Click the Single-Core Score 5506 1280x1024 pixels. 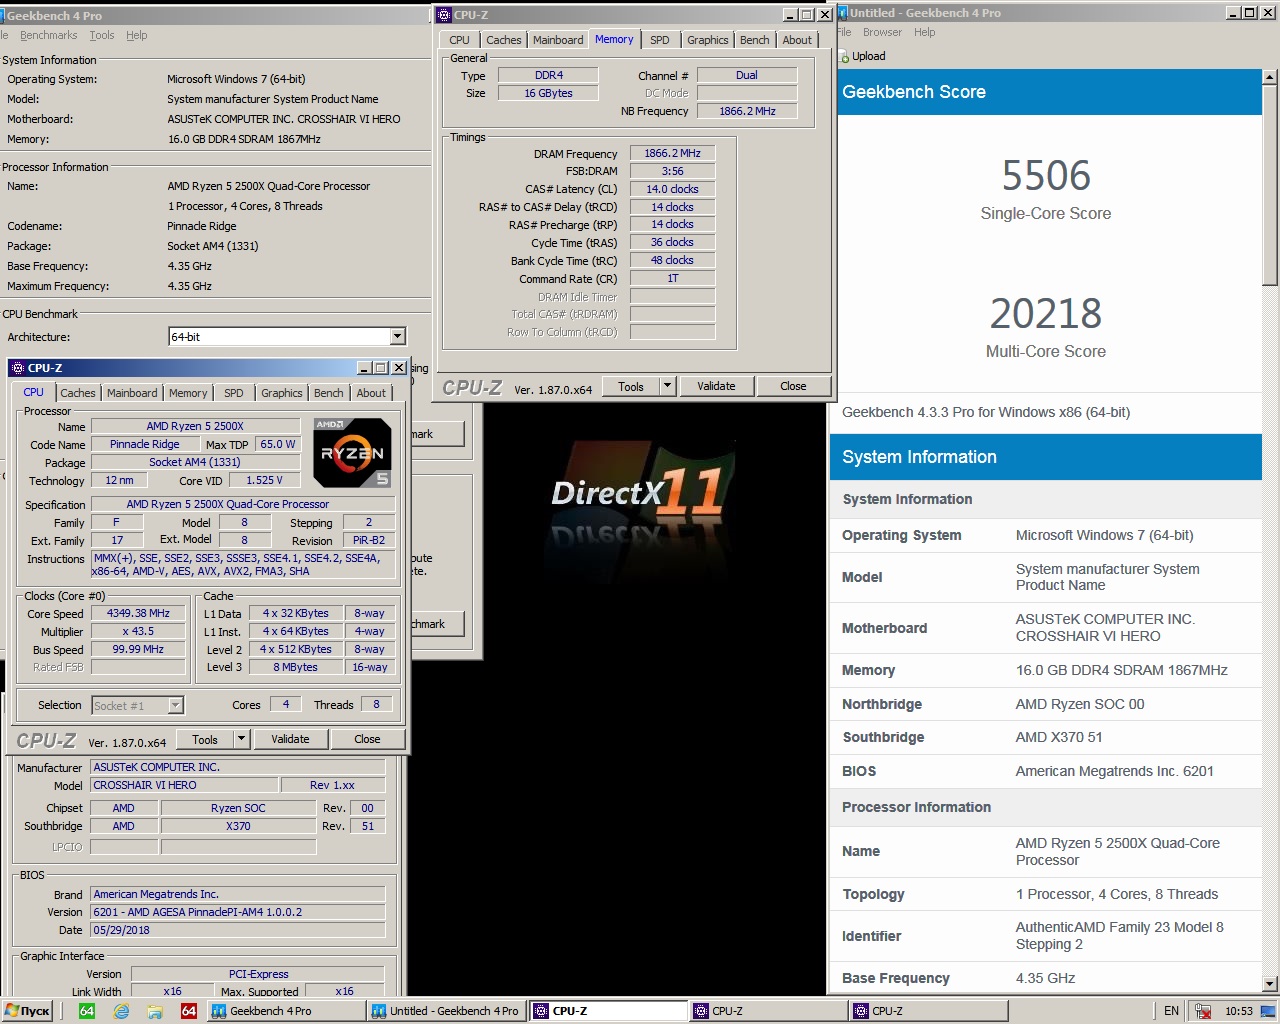coord(1046,176)
